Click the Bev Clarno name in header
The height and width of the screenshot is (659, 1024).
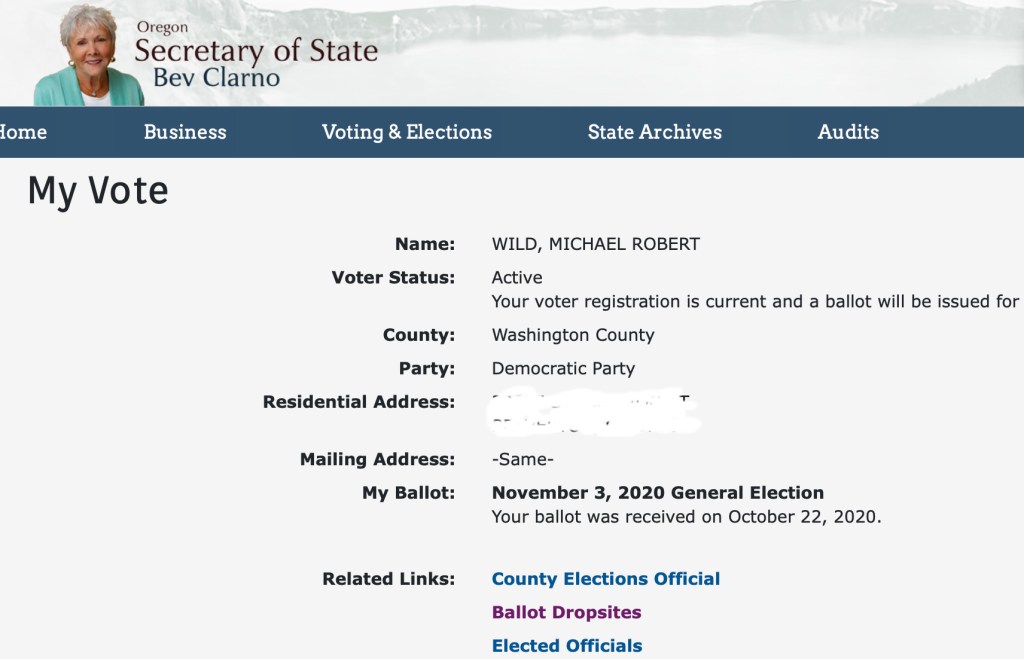(216, 78)
